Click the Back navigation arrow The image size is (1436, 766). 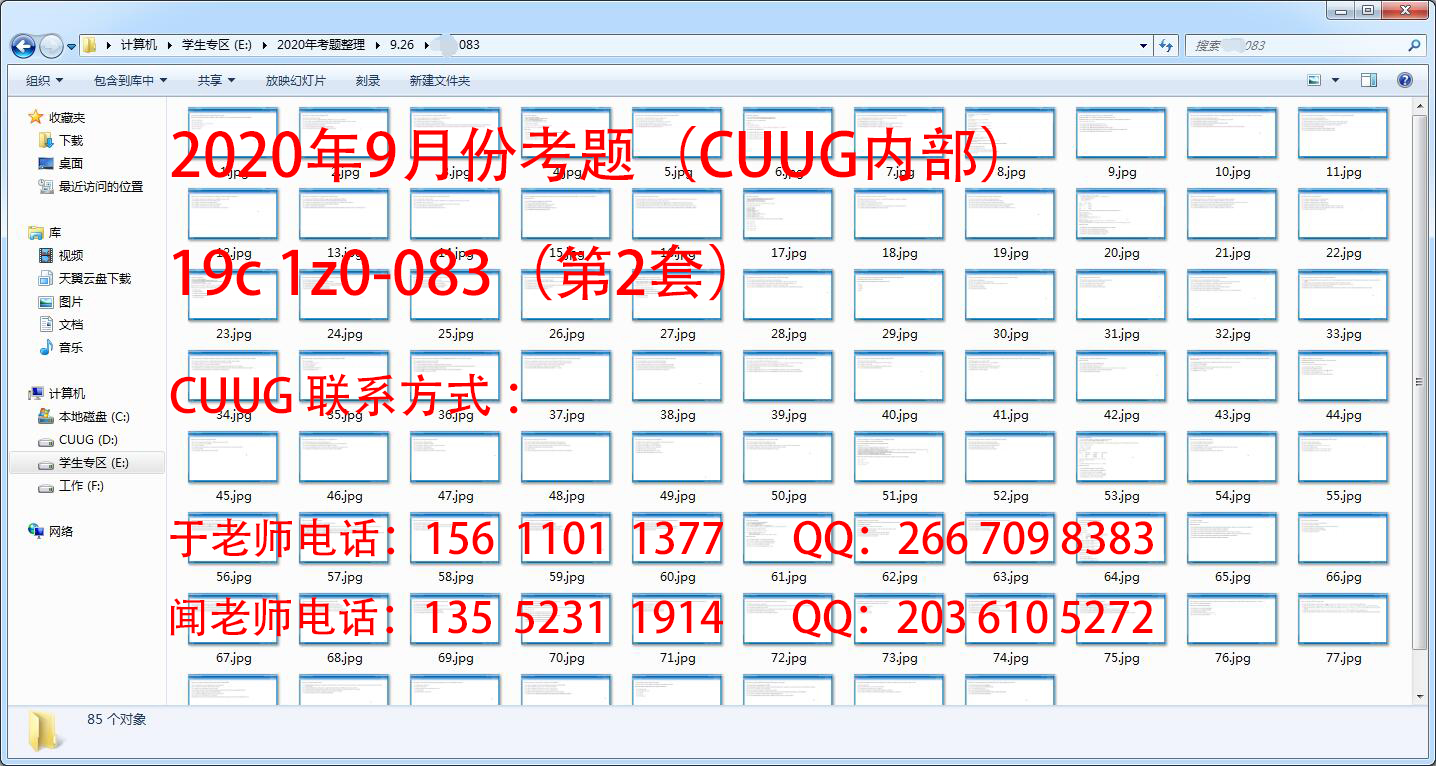[24, 46]
